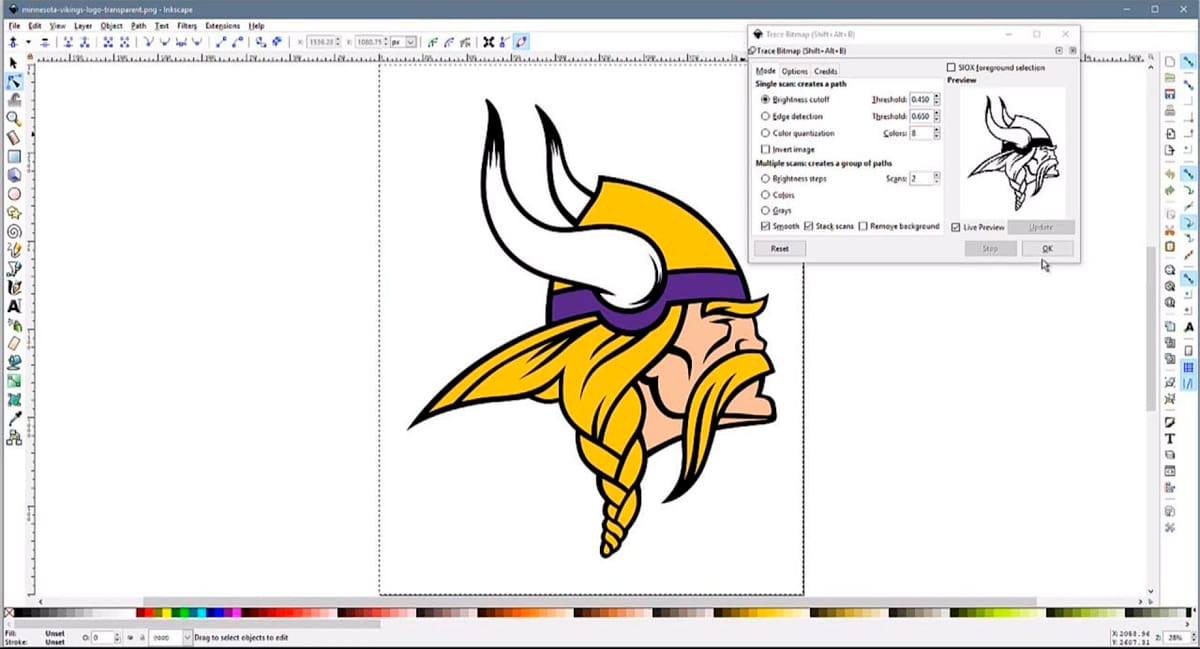Click the opacity O: stepper arrows
This screenshot has width=1200, height=649.
coord(118,637)
